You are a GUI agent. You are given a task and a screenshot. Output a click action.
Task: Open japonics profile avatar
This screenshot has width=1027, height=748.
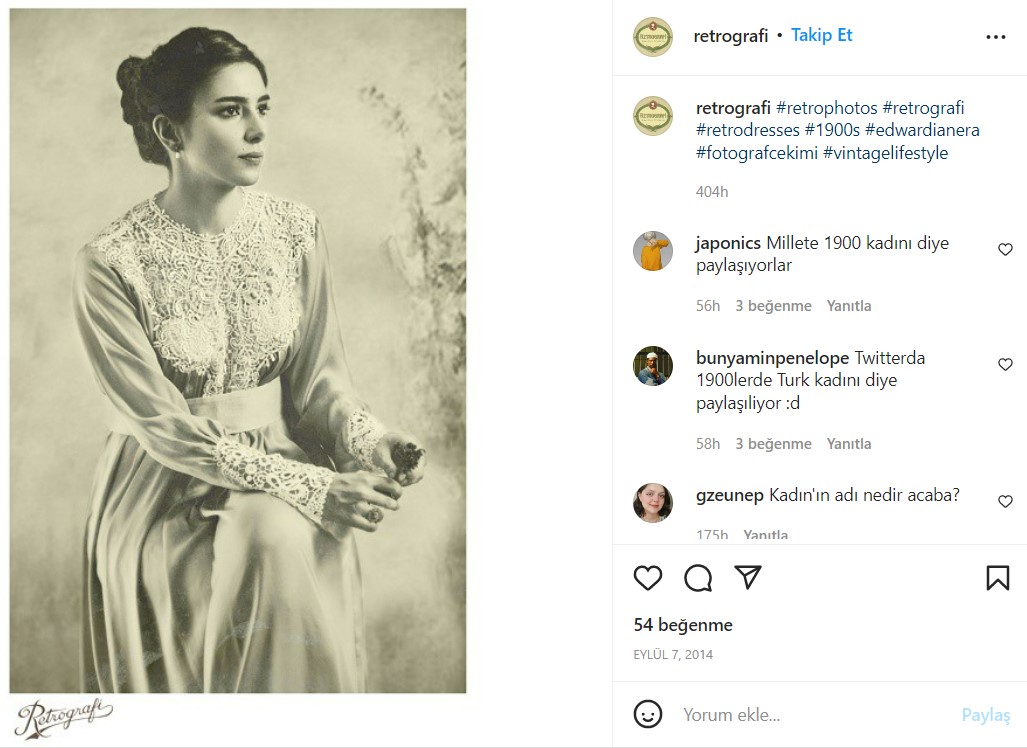653,251
